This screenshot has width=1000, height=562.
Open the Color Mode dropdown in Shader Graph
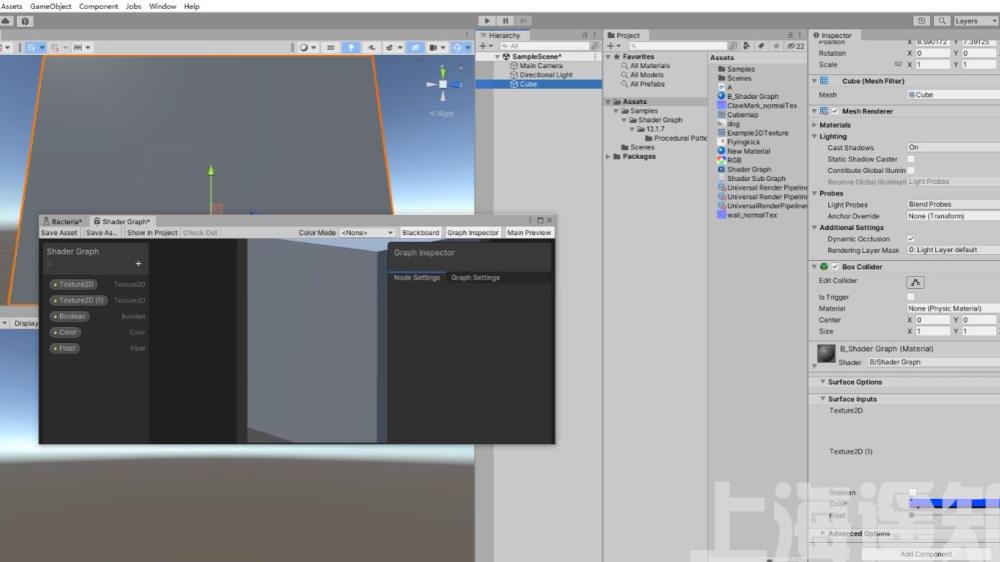[367, 233]
